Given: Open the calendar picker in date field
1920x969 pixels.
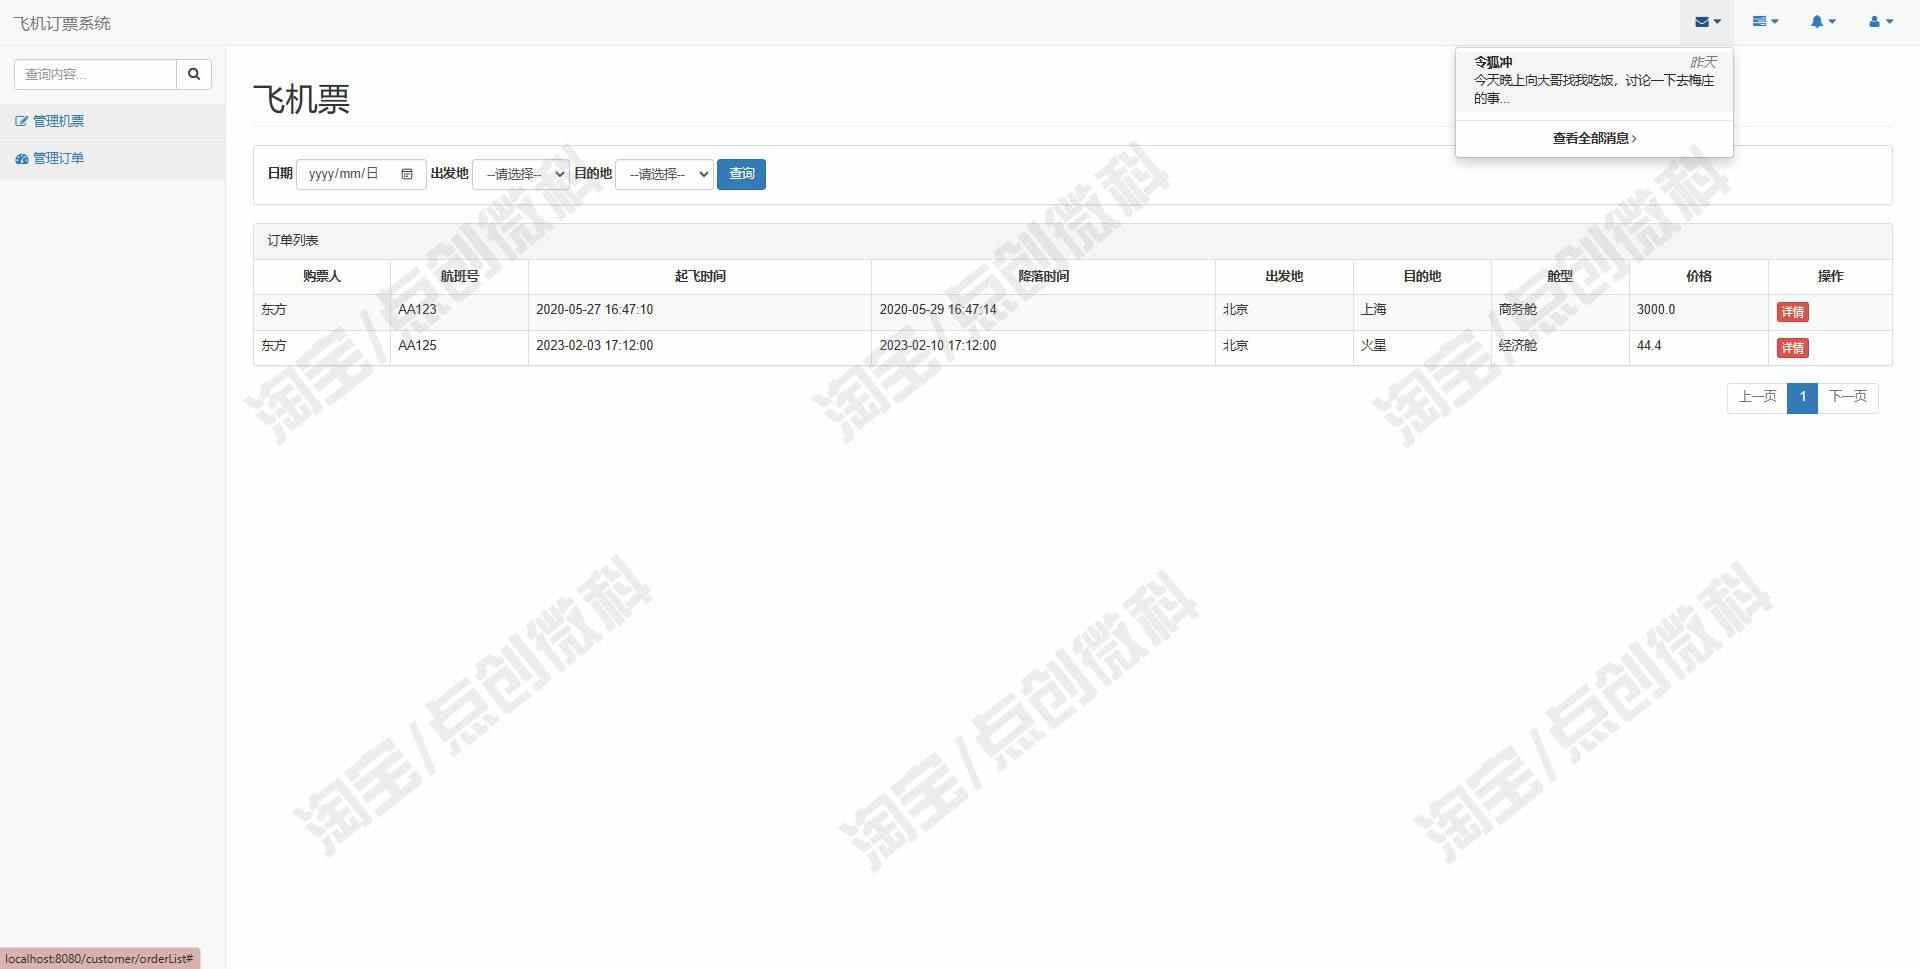Looking at the screenshot, I should pos(407,174).
